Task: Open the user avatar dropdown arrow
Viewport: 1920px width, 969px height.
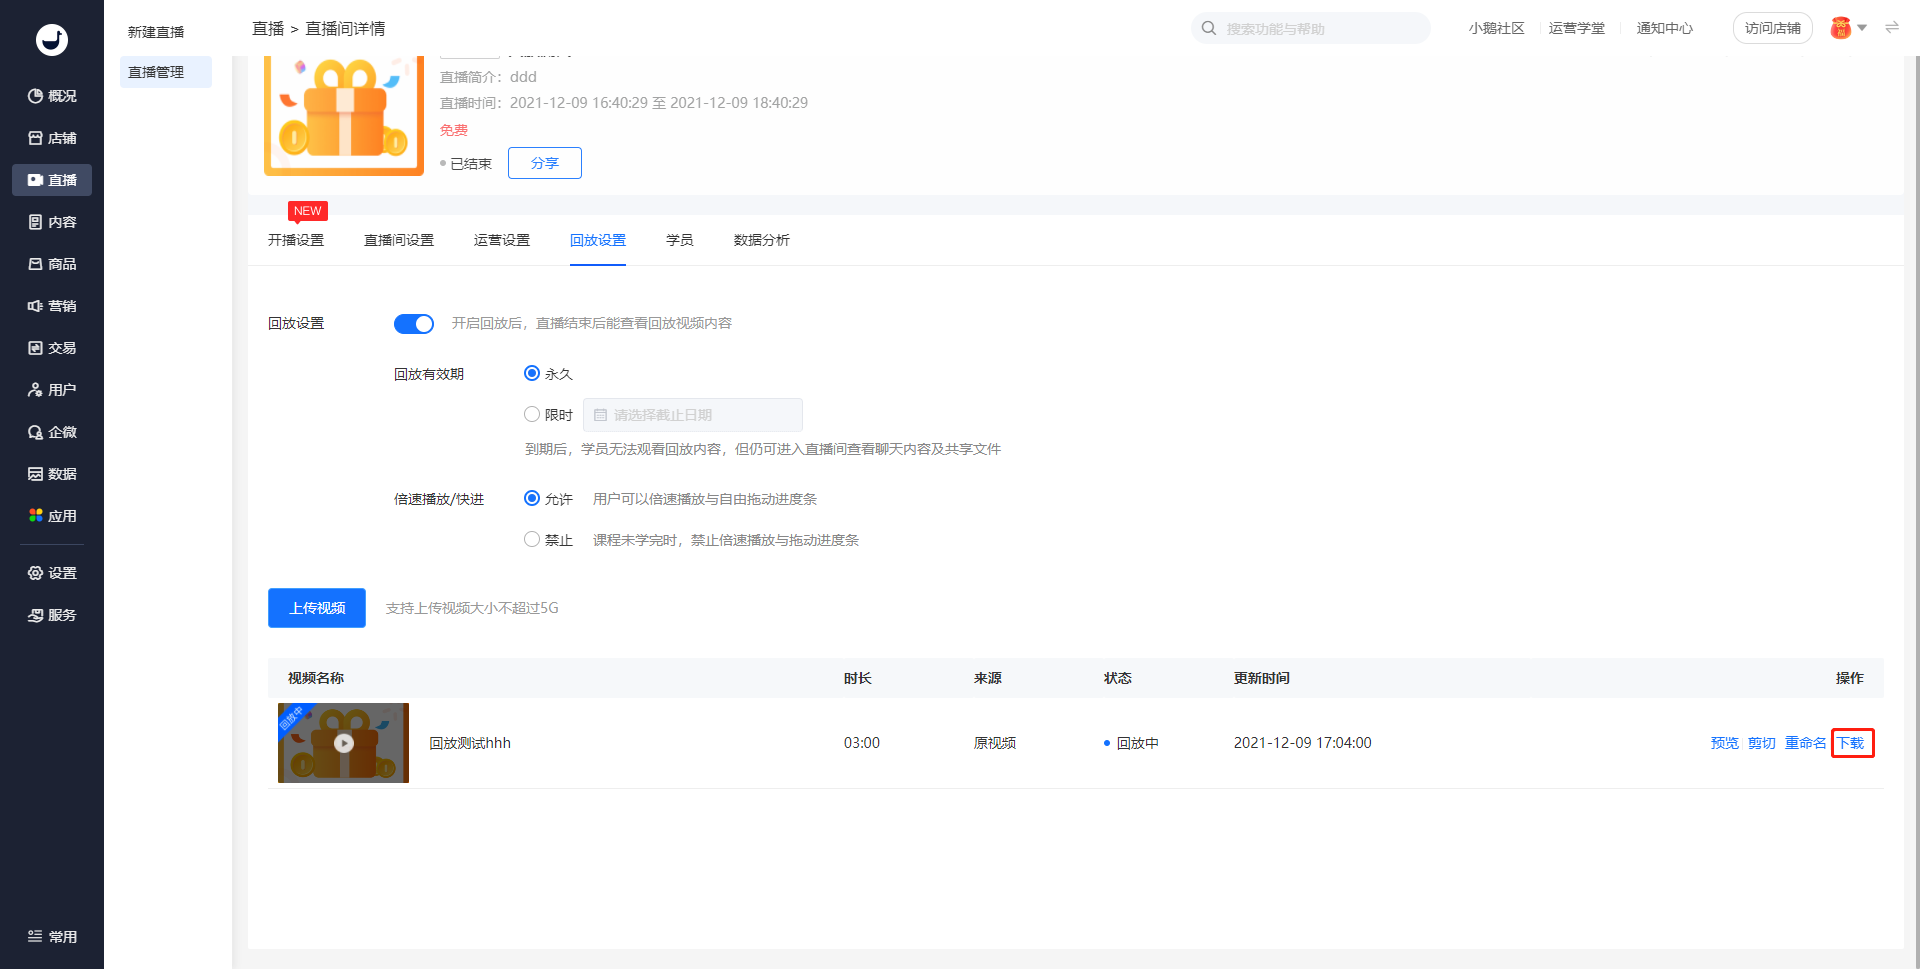Action: pos(1862,28)
